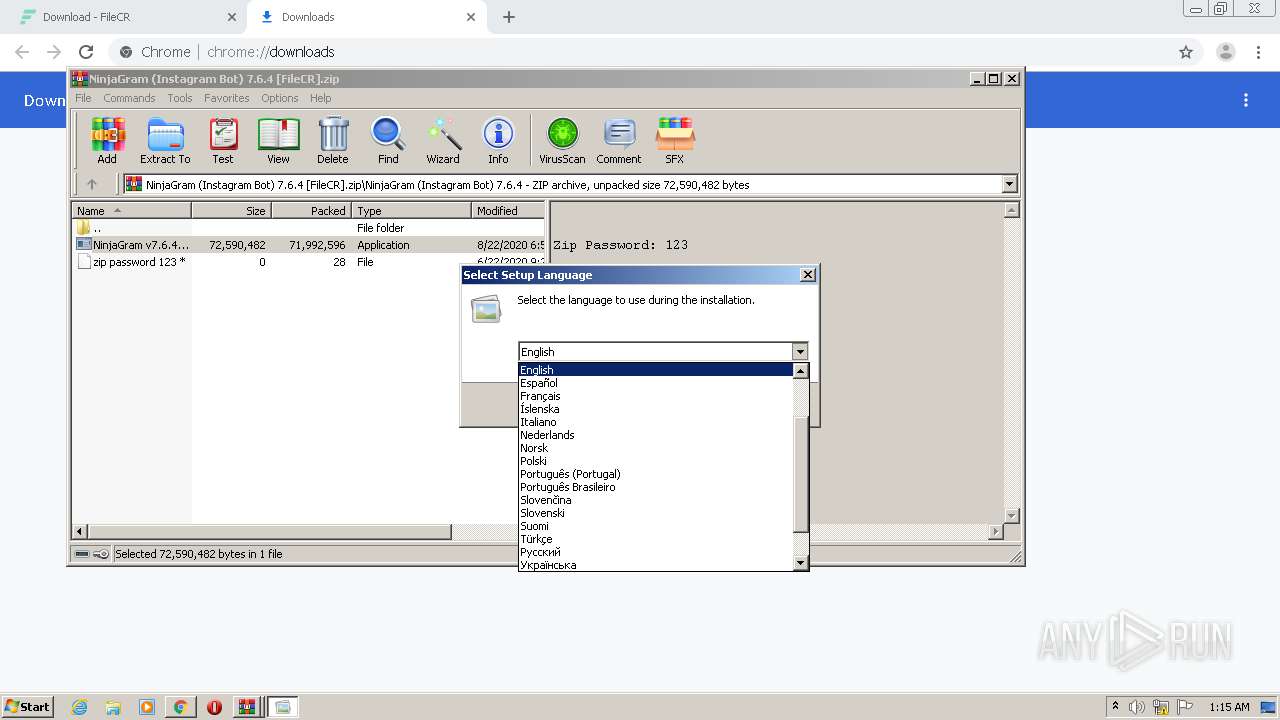Viewport: 1280px width, 720px height.
Task: Choose Português Brasileiro language
Action: point(655,487)
